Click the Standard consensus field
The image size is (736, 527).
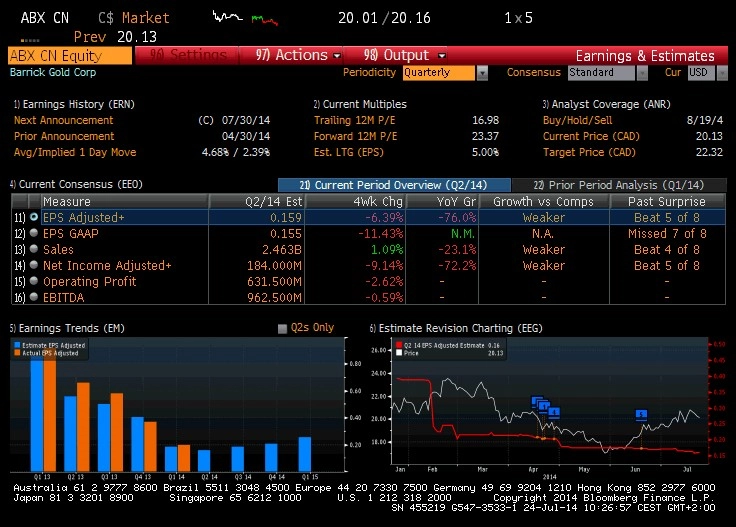[x=601, y=73]
